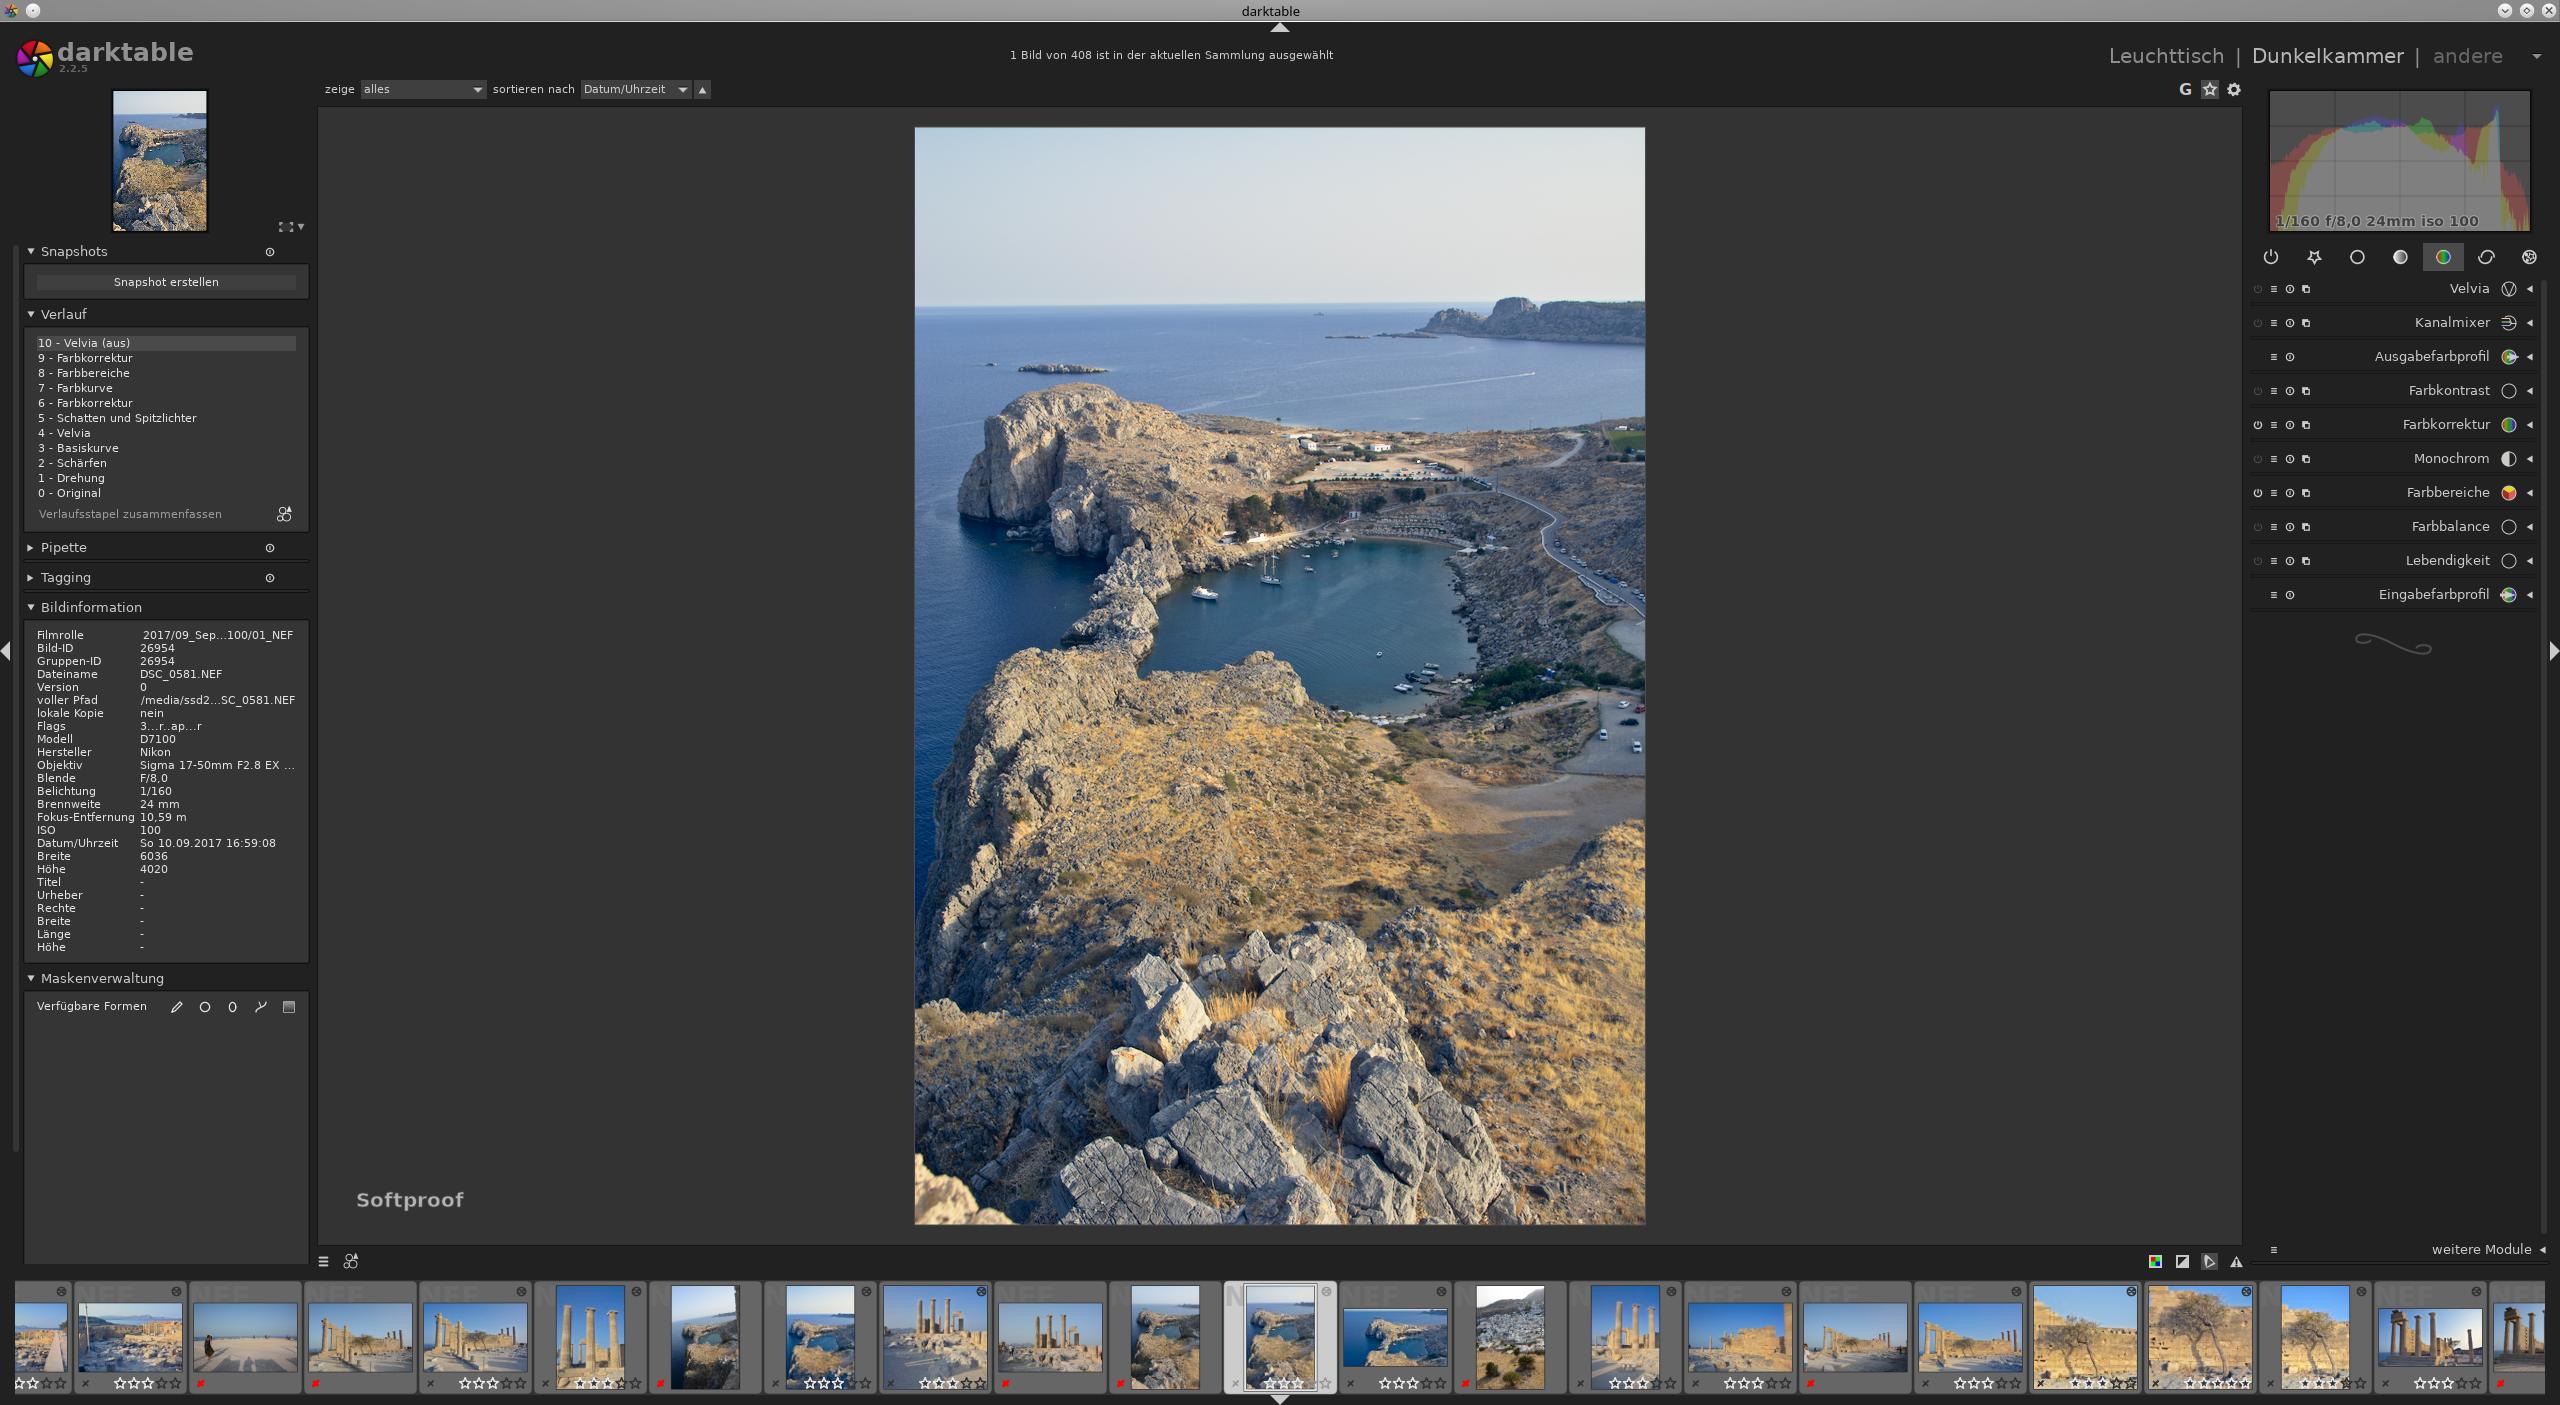Click the grouping G icon
Image resolution: width=2560 pixels, height=1405 pixels.
pos(2185,89)
